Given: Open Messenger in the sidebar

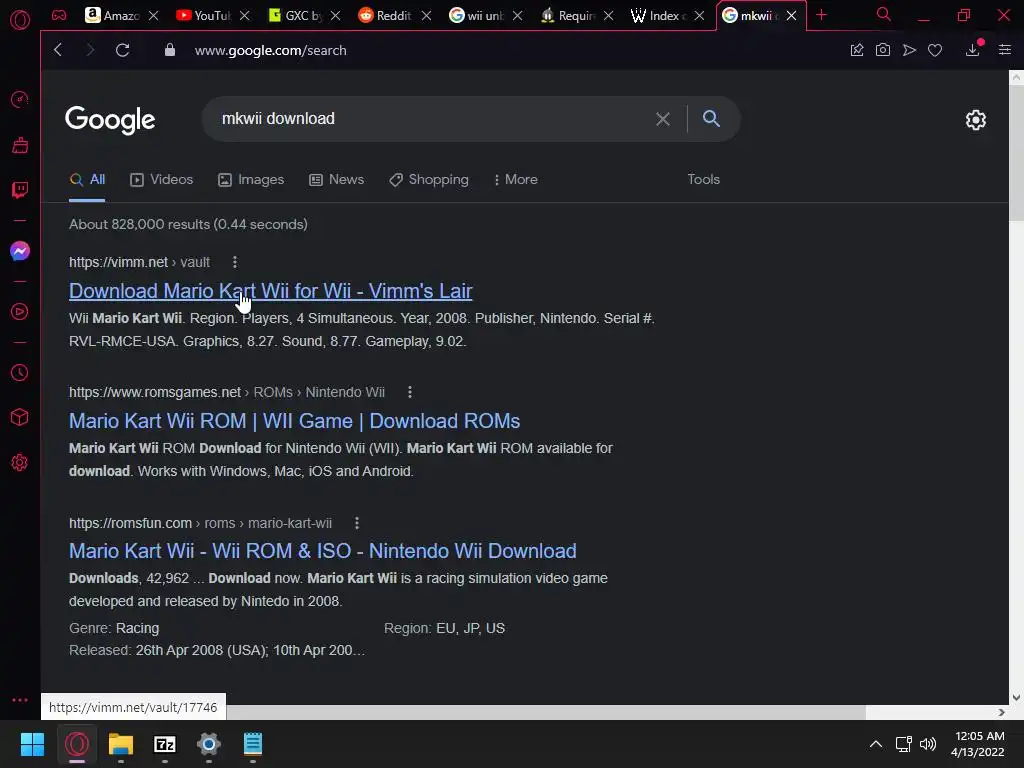Looking at the screenshot, I should point(20,251).
